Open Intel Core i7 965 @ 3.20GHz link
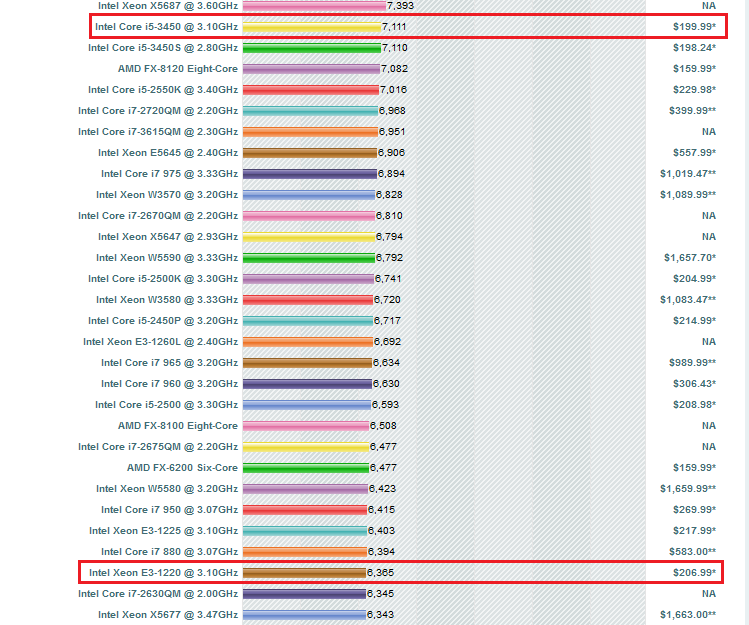The height and width of the screenshot is (625, 749). coord(169,363)
